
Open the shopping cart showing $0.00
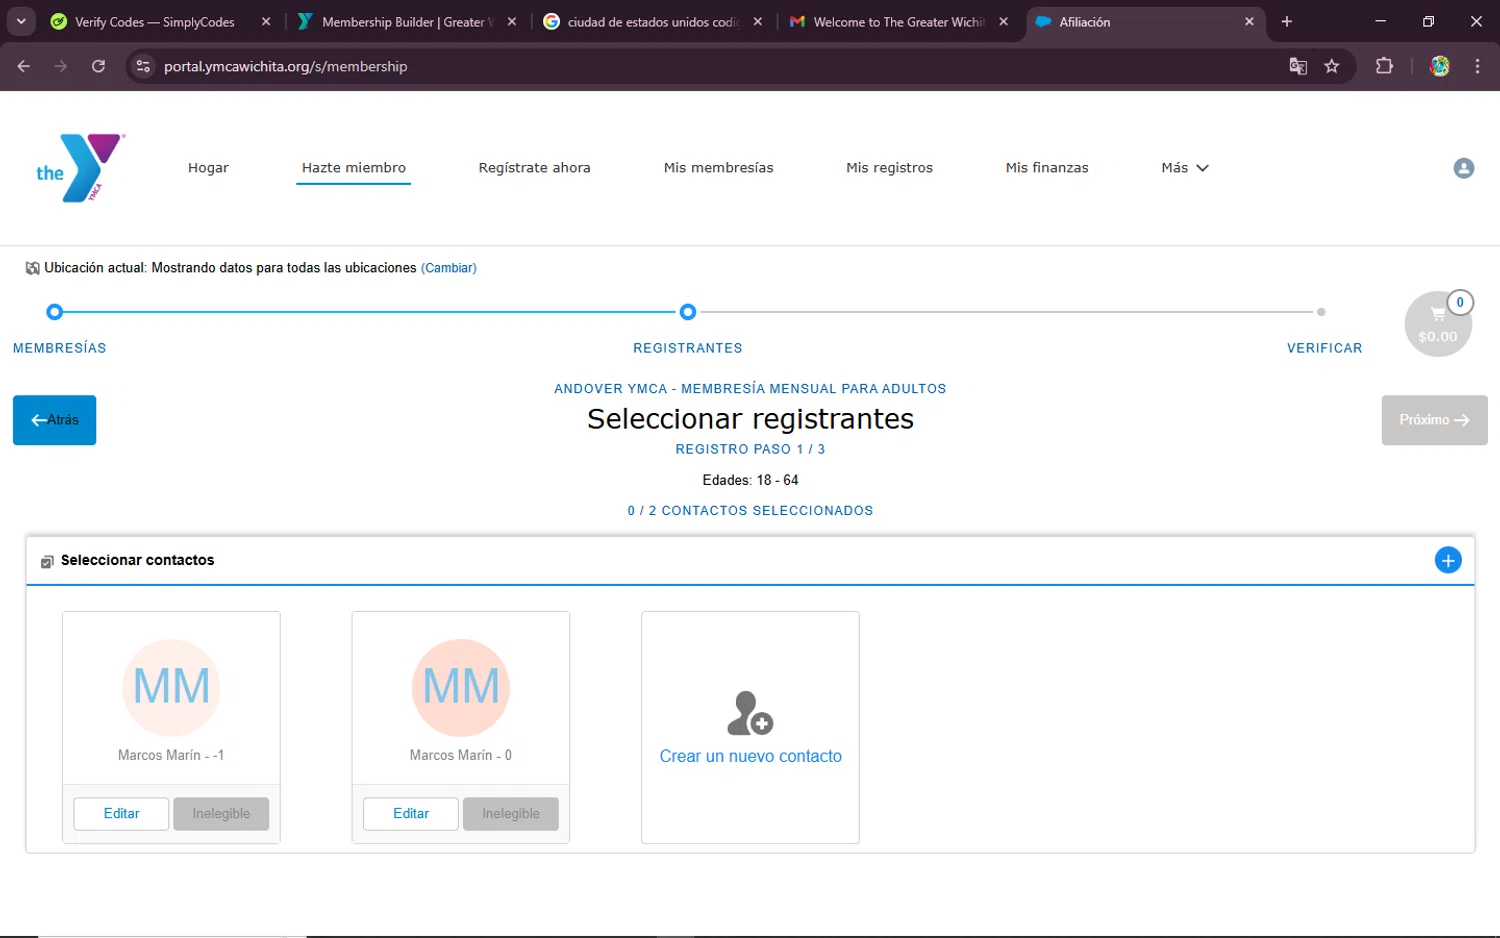[x=1437, y=325]
